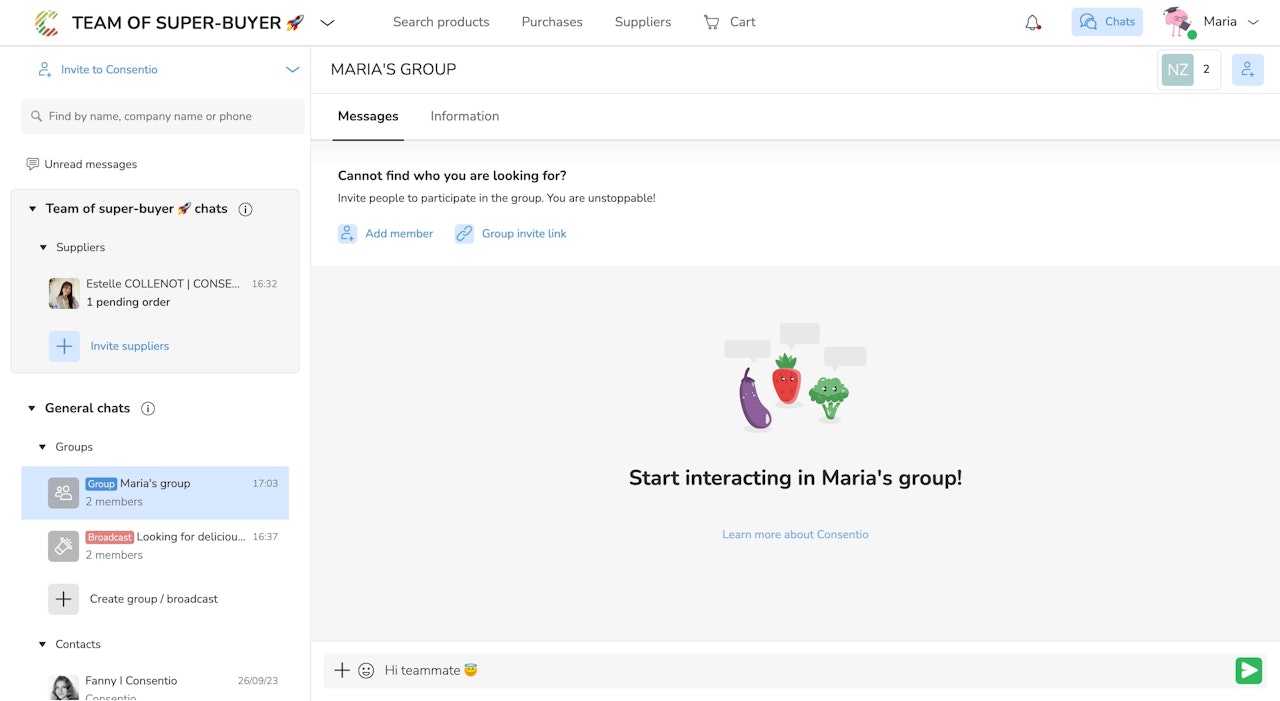This screenshot has height=701, width=1280.
Task: Collapse the Groups tree section
Action: click(x=43, y=447)
